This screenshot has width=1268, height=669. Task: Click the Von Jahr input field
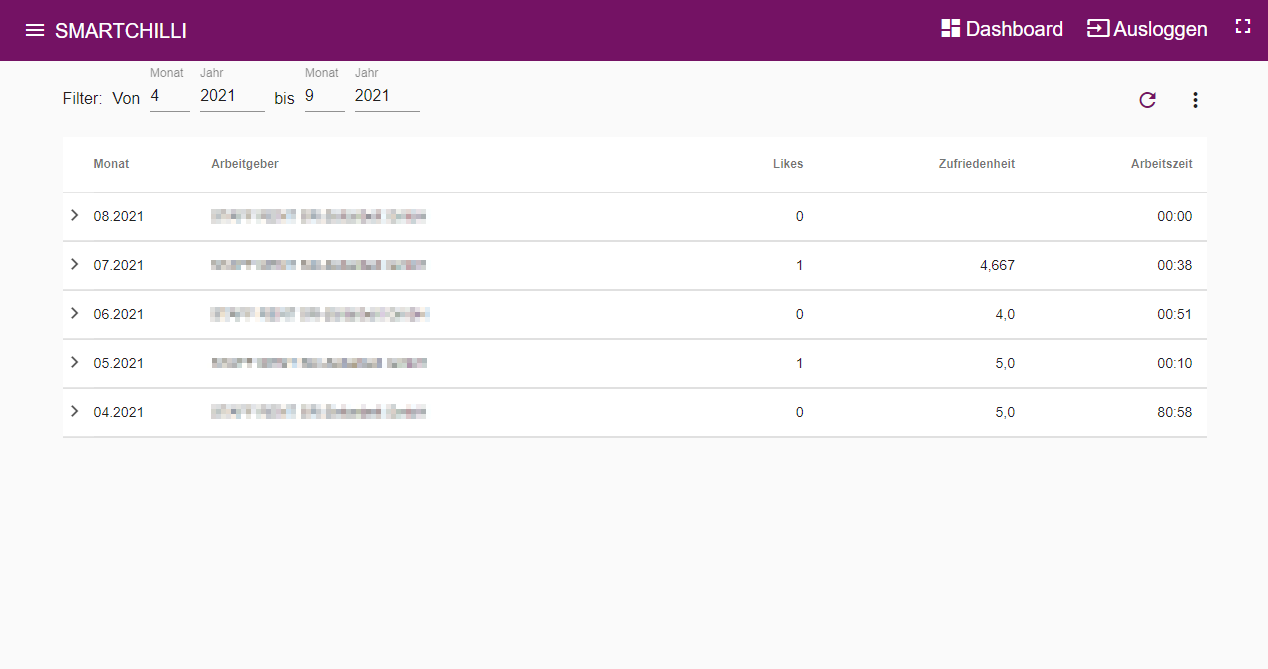point(232,96)
